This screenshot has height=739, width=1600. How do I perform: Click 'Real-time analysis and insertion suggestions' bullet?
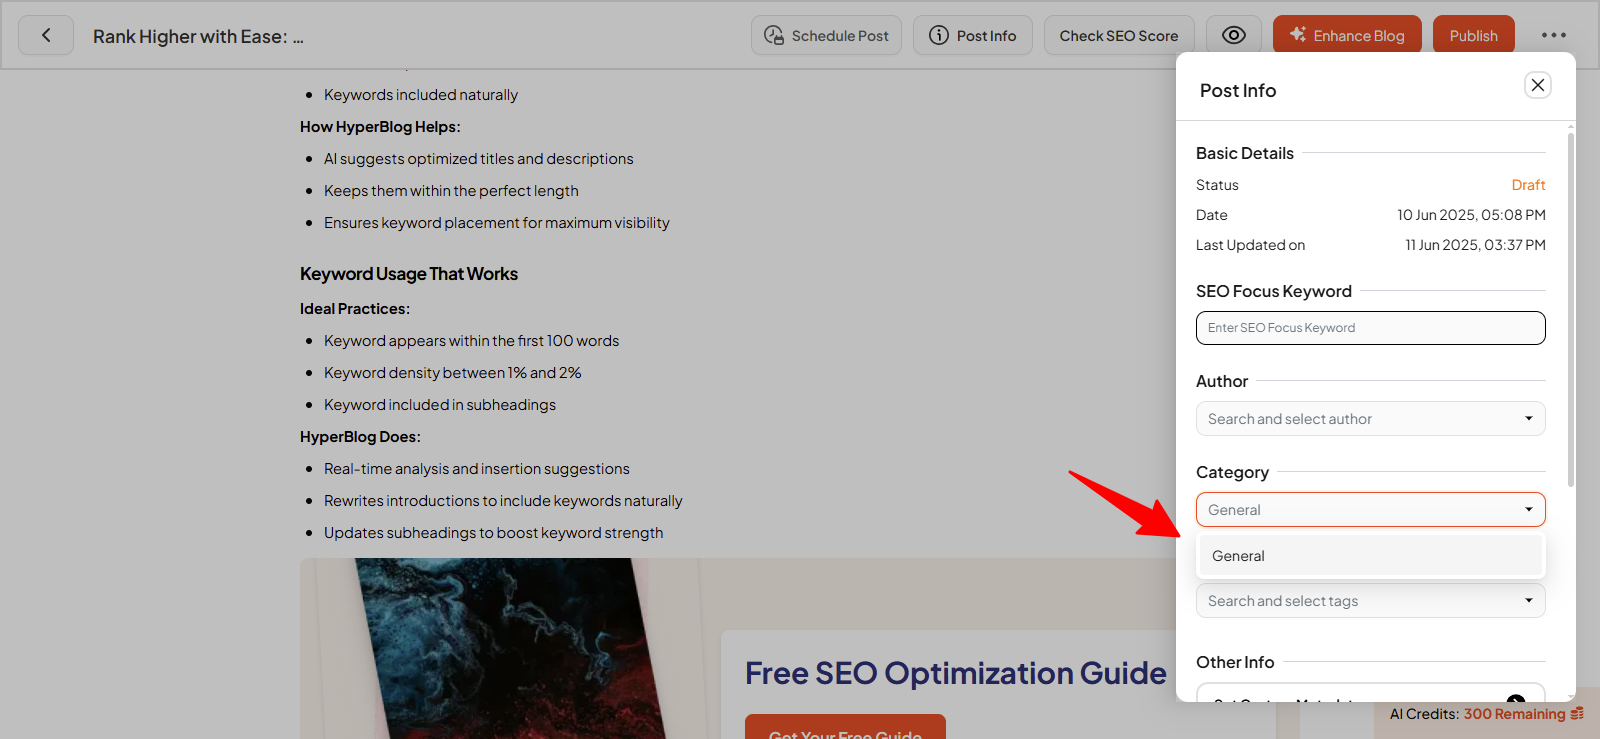(x=477, y=469)
